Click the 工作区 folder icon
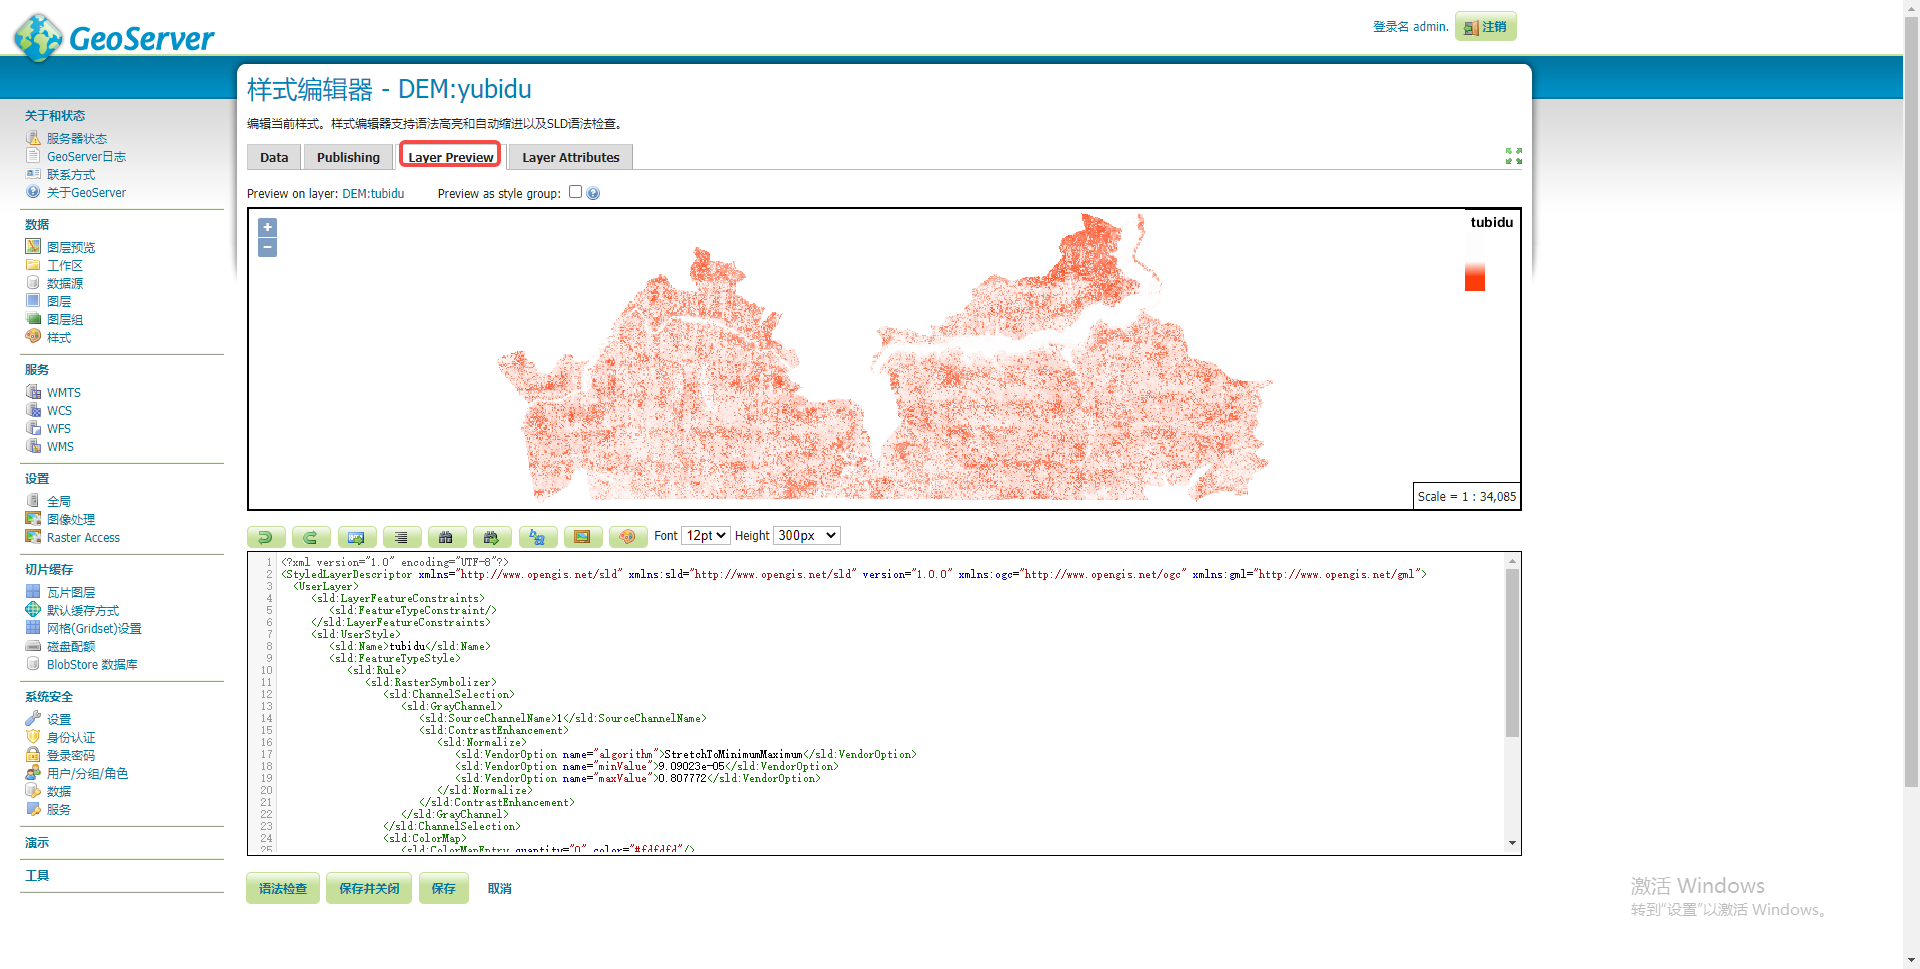Image resolution: width=1920 pixels, height=969 pixels. point(33,265)
